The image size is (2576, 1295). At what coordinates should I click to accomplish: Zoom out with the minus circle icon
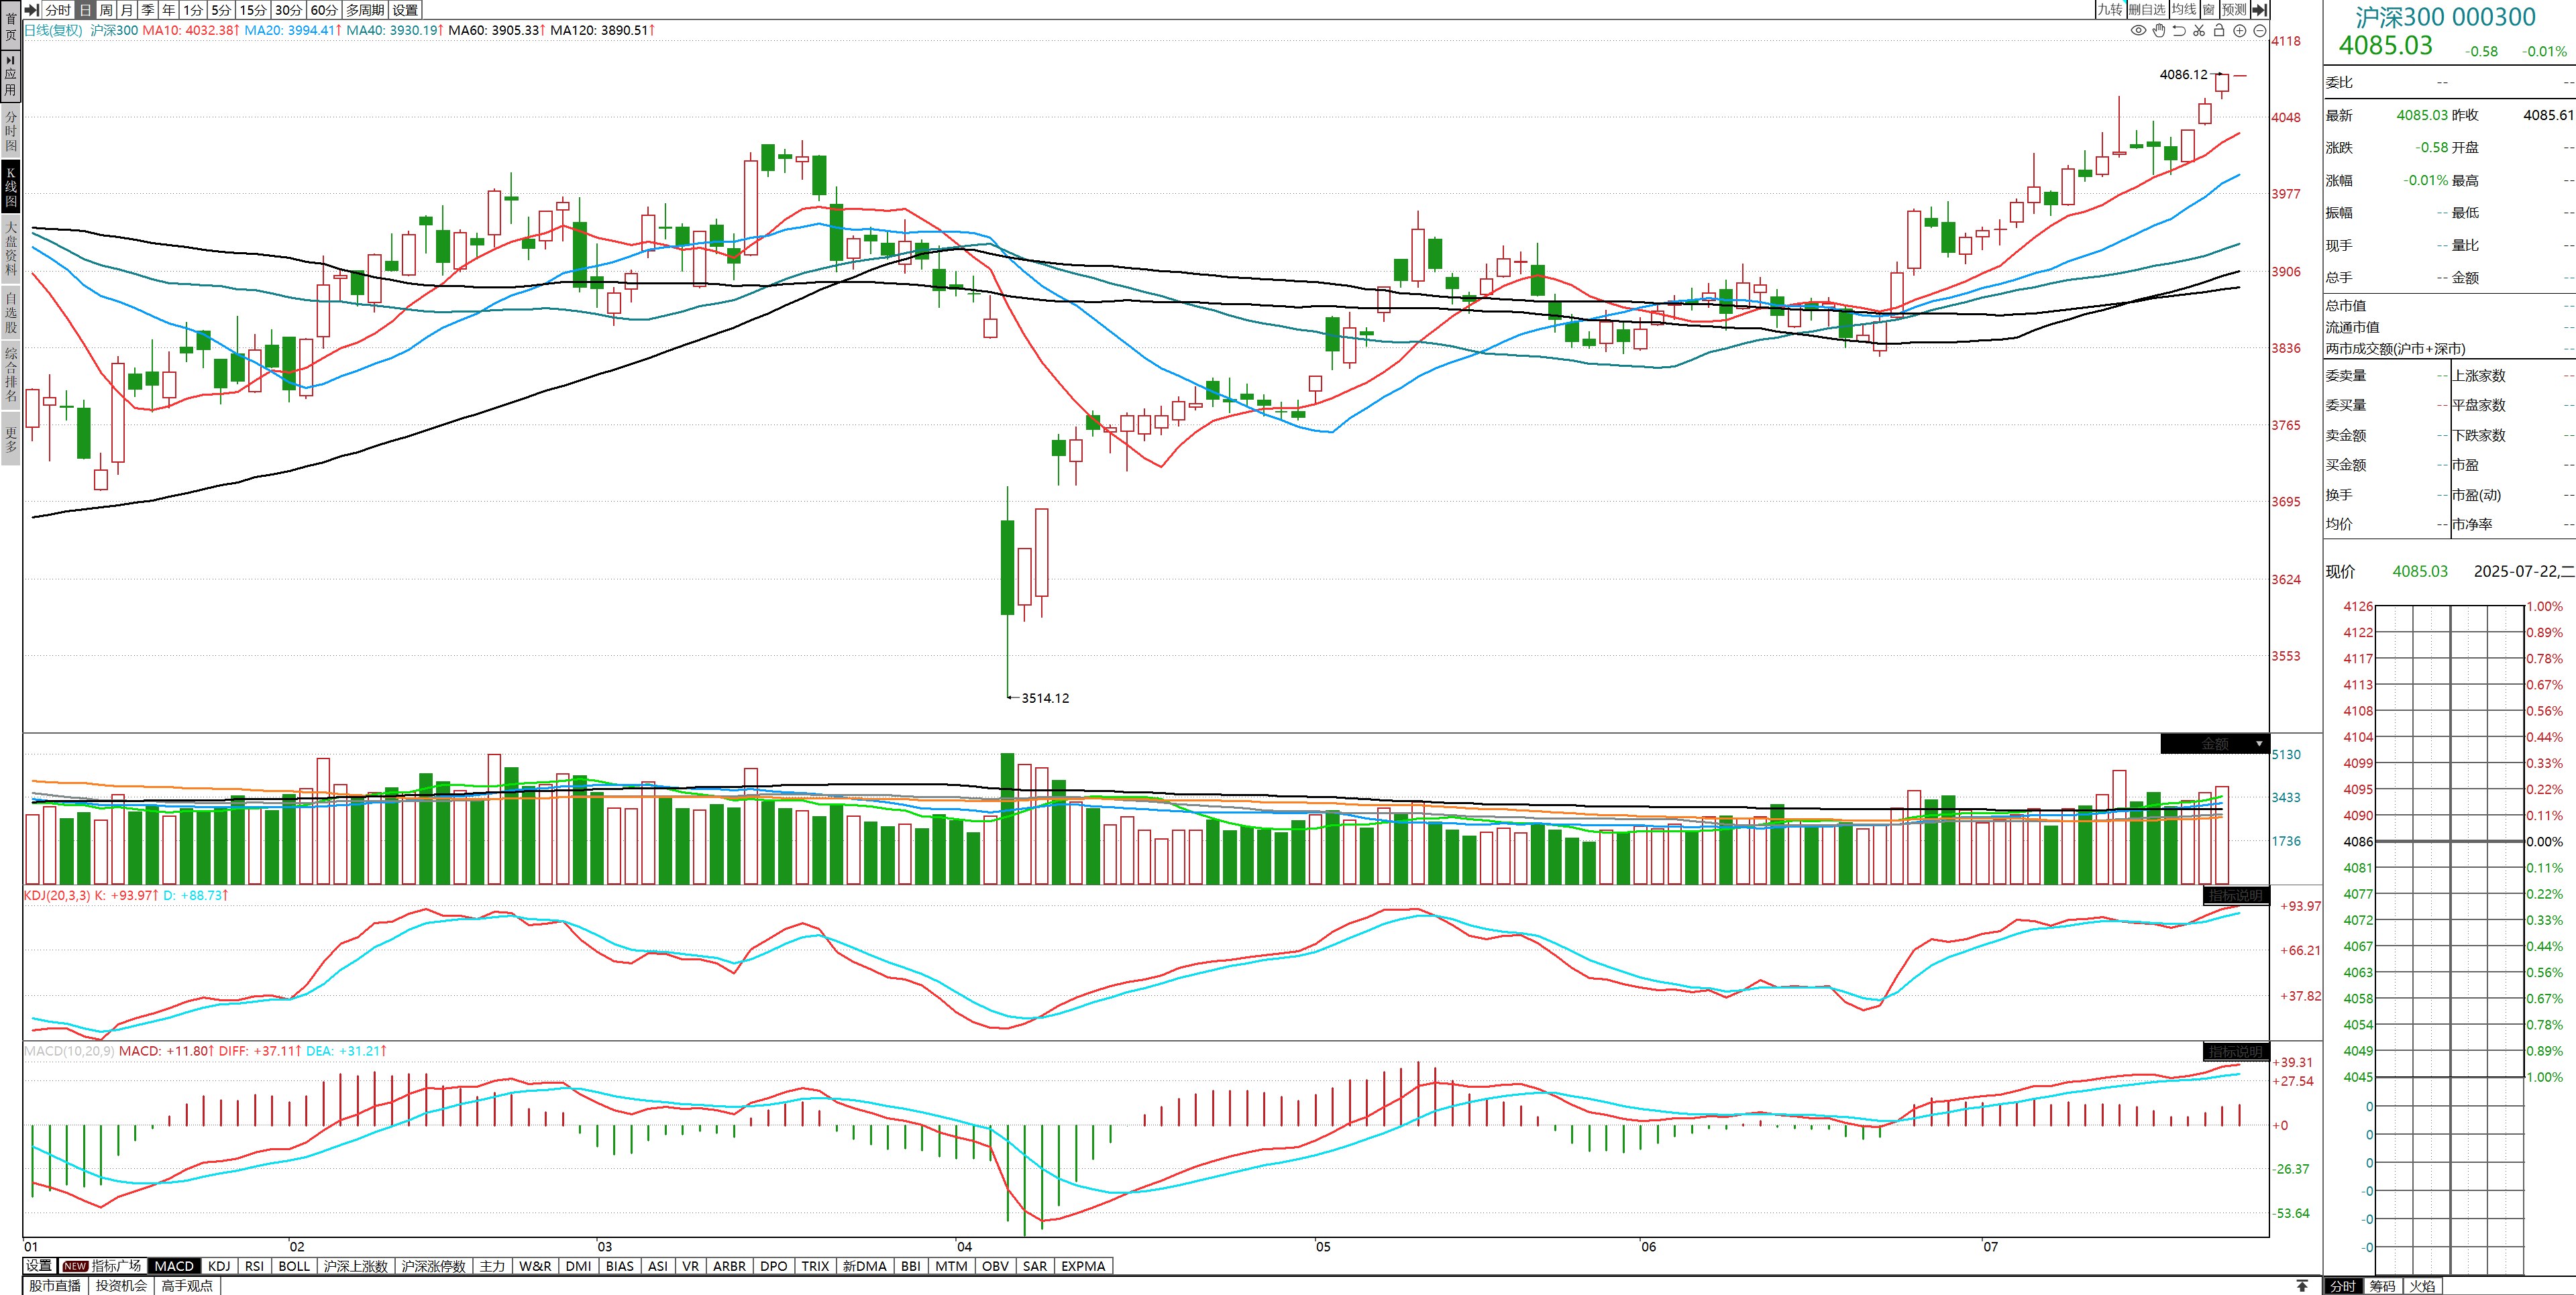[2259, 31]
